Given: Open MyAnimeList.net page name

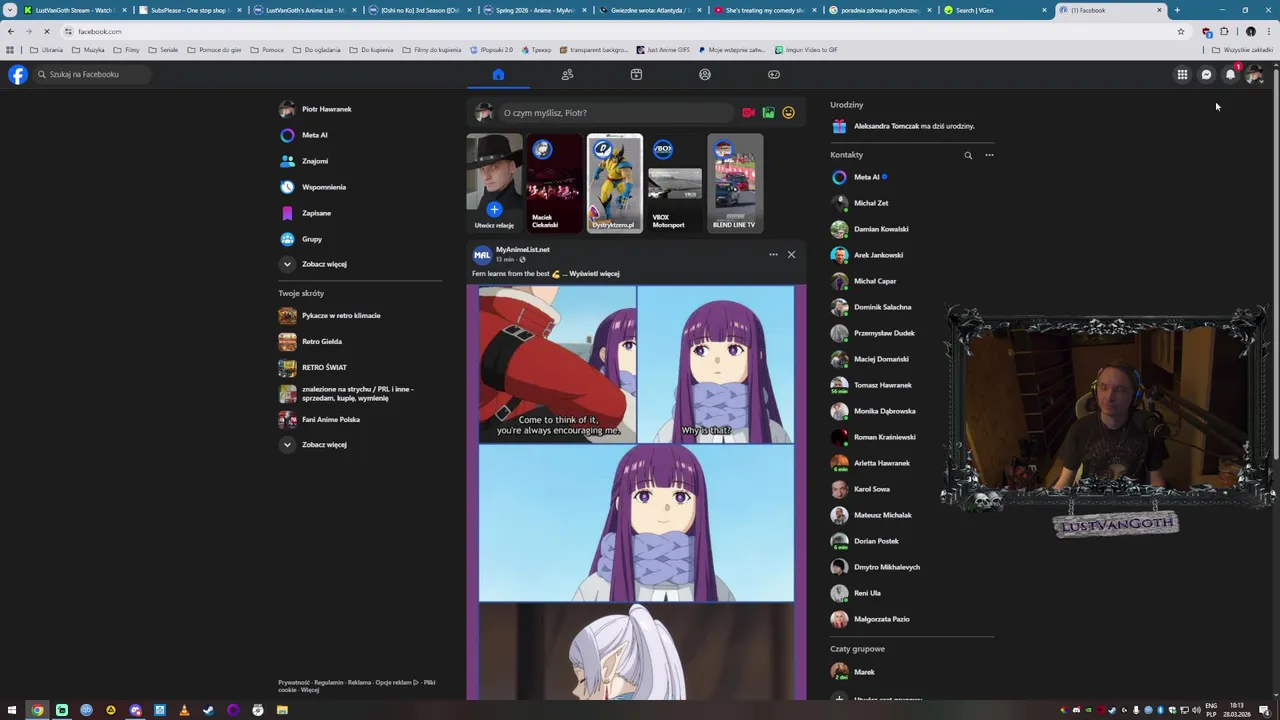Looking at the screenshot, I should 523,249.
